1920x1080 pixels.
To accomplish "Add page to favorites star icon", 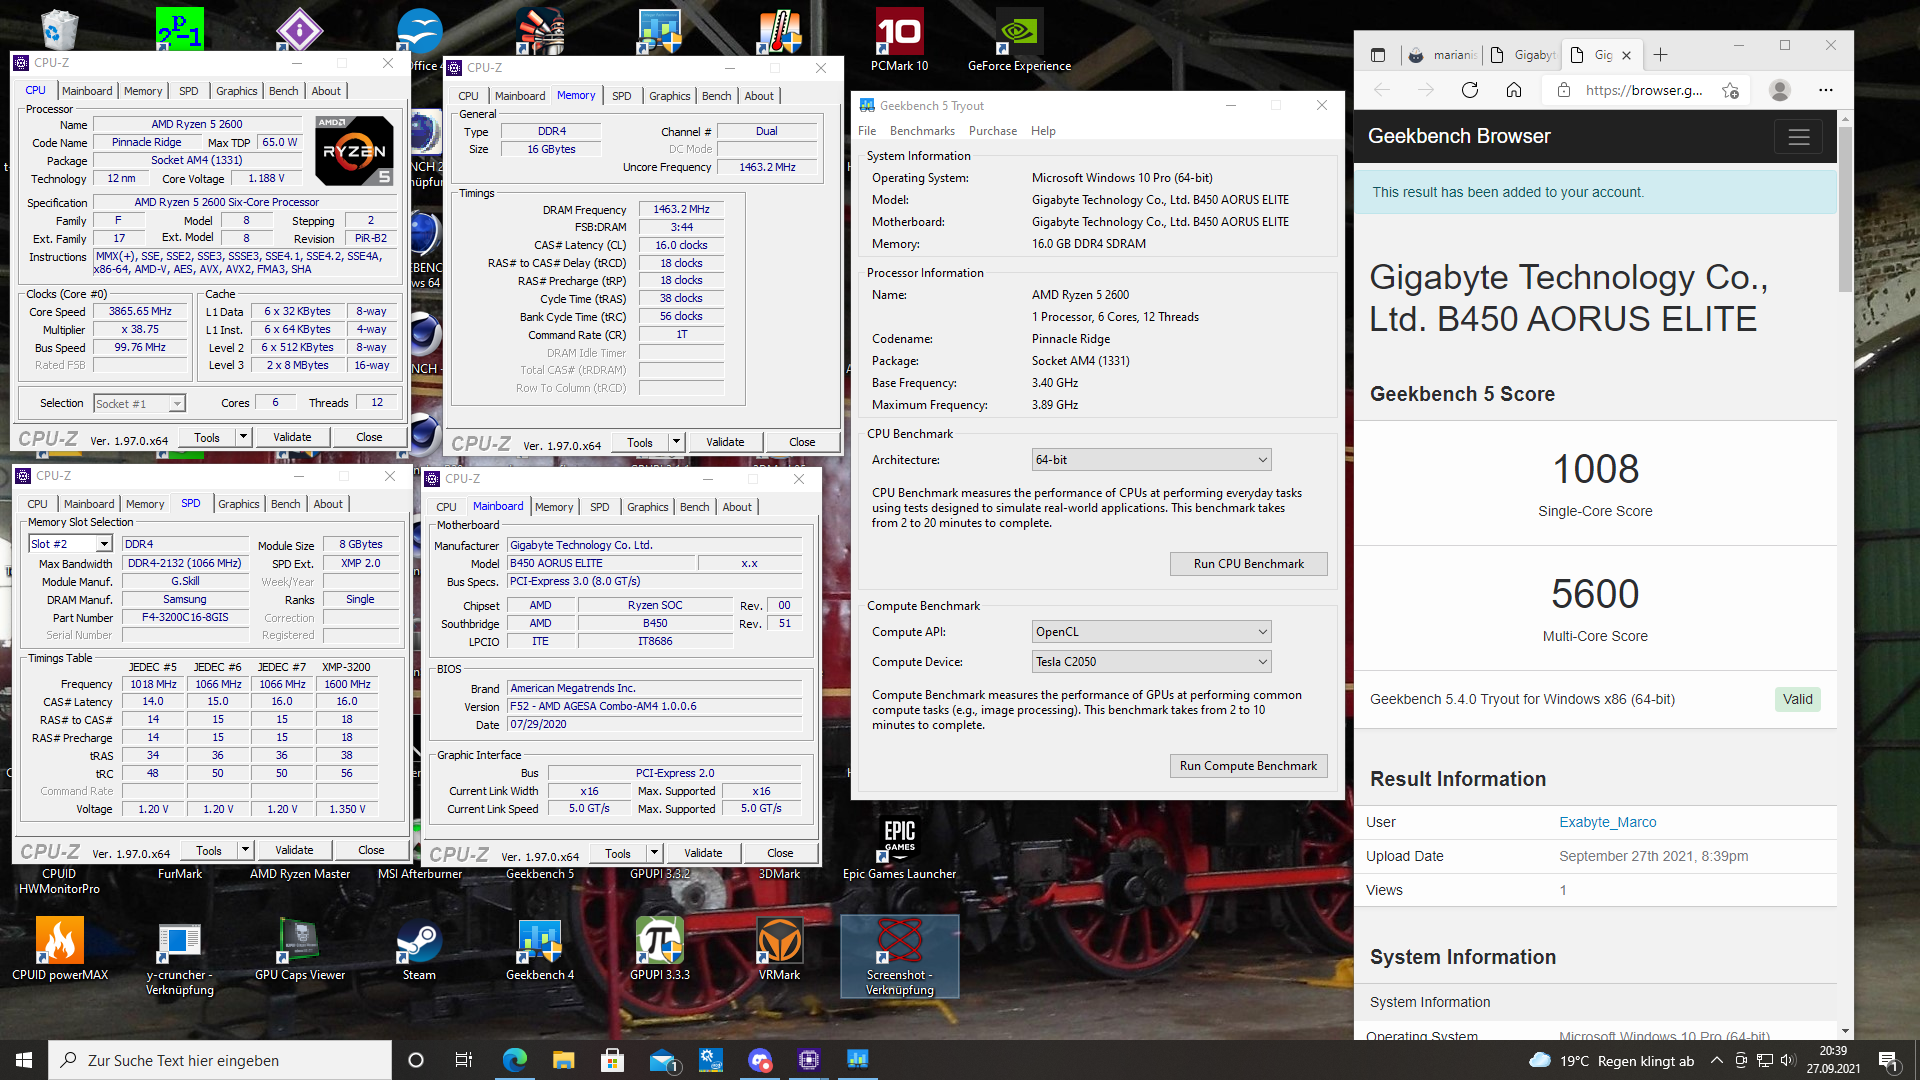I will (x=1731, y=90).
